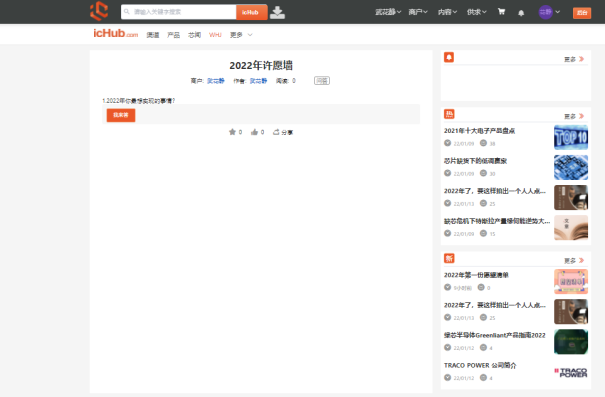The height and width of the screenshot is (397, 605).
Task: Click the pink wish-list thumbnail
Action: pyautogui.click(x=571, y=282)
